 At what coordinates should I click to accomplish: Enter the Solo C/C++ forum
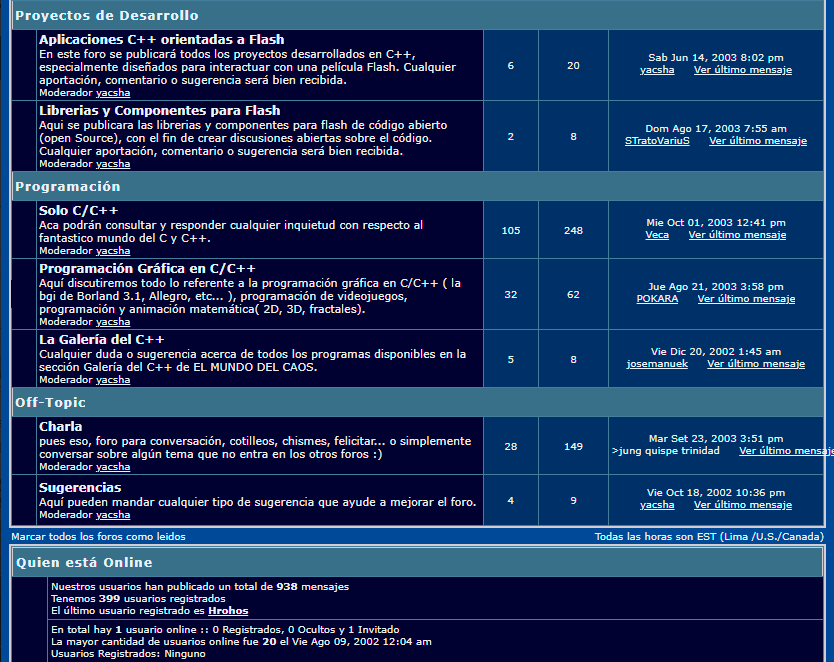pos(79,211)
